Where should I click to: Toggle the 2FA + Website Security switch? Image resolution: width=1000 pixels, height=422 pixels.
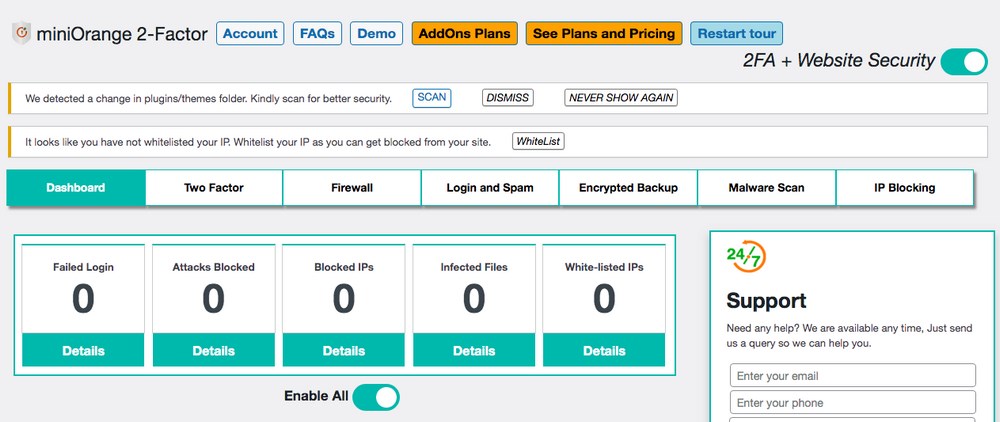click(964, 62)
